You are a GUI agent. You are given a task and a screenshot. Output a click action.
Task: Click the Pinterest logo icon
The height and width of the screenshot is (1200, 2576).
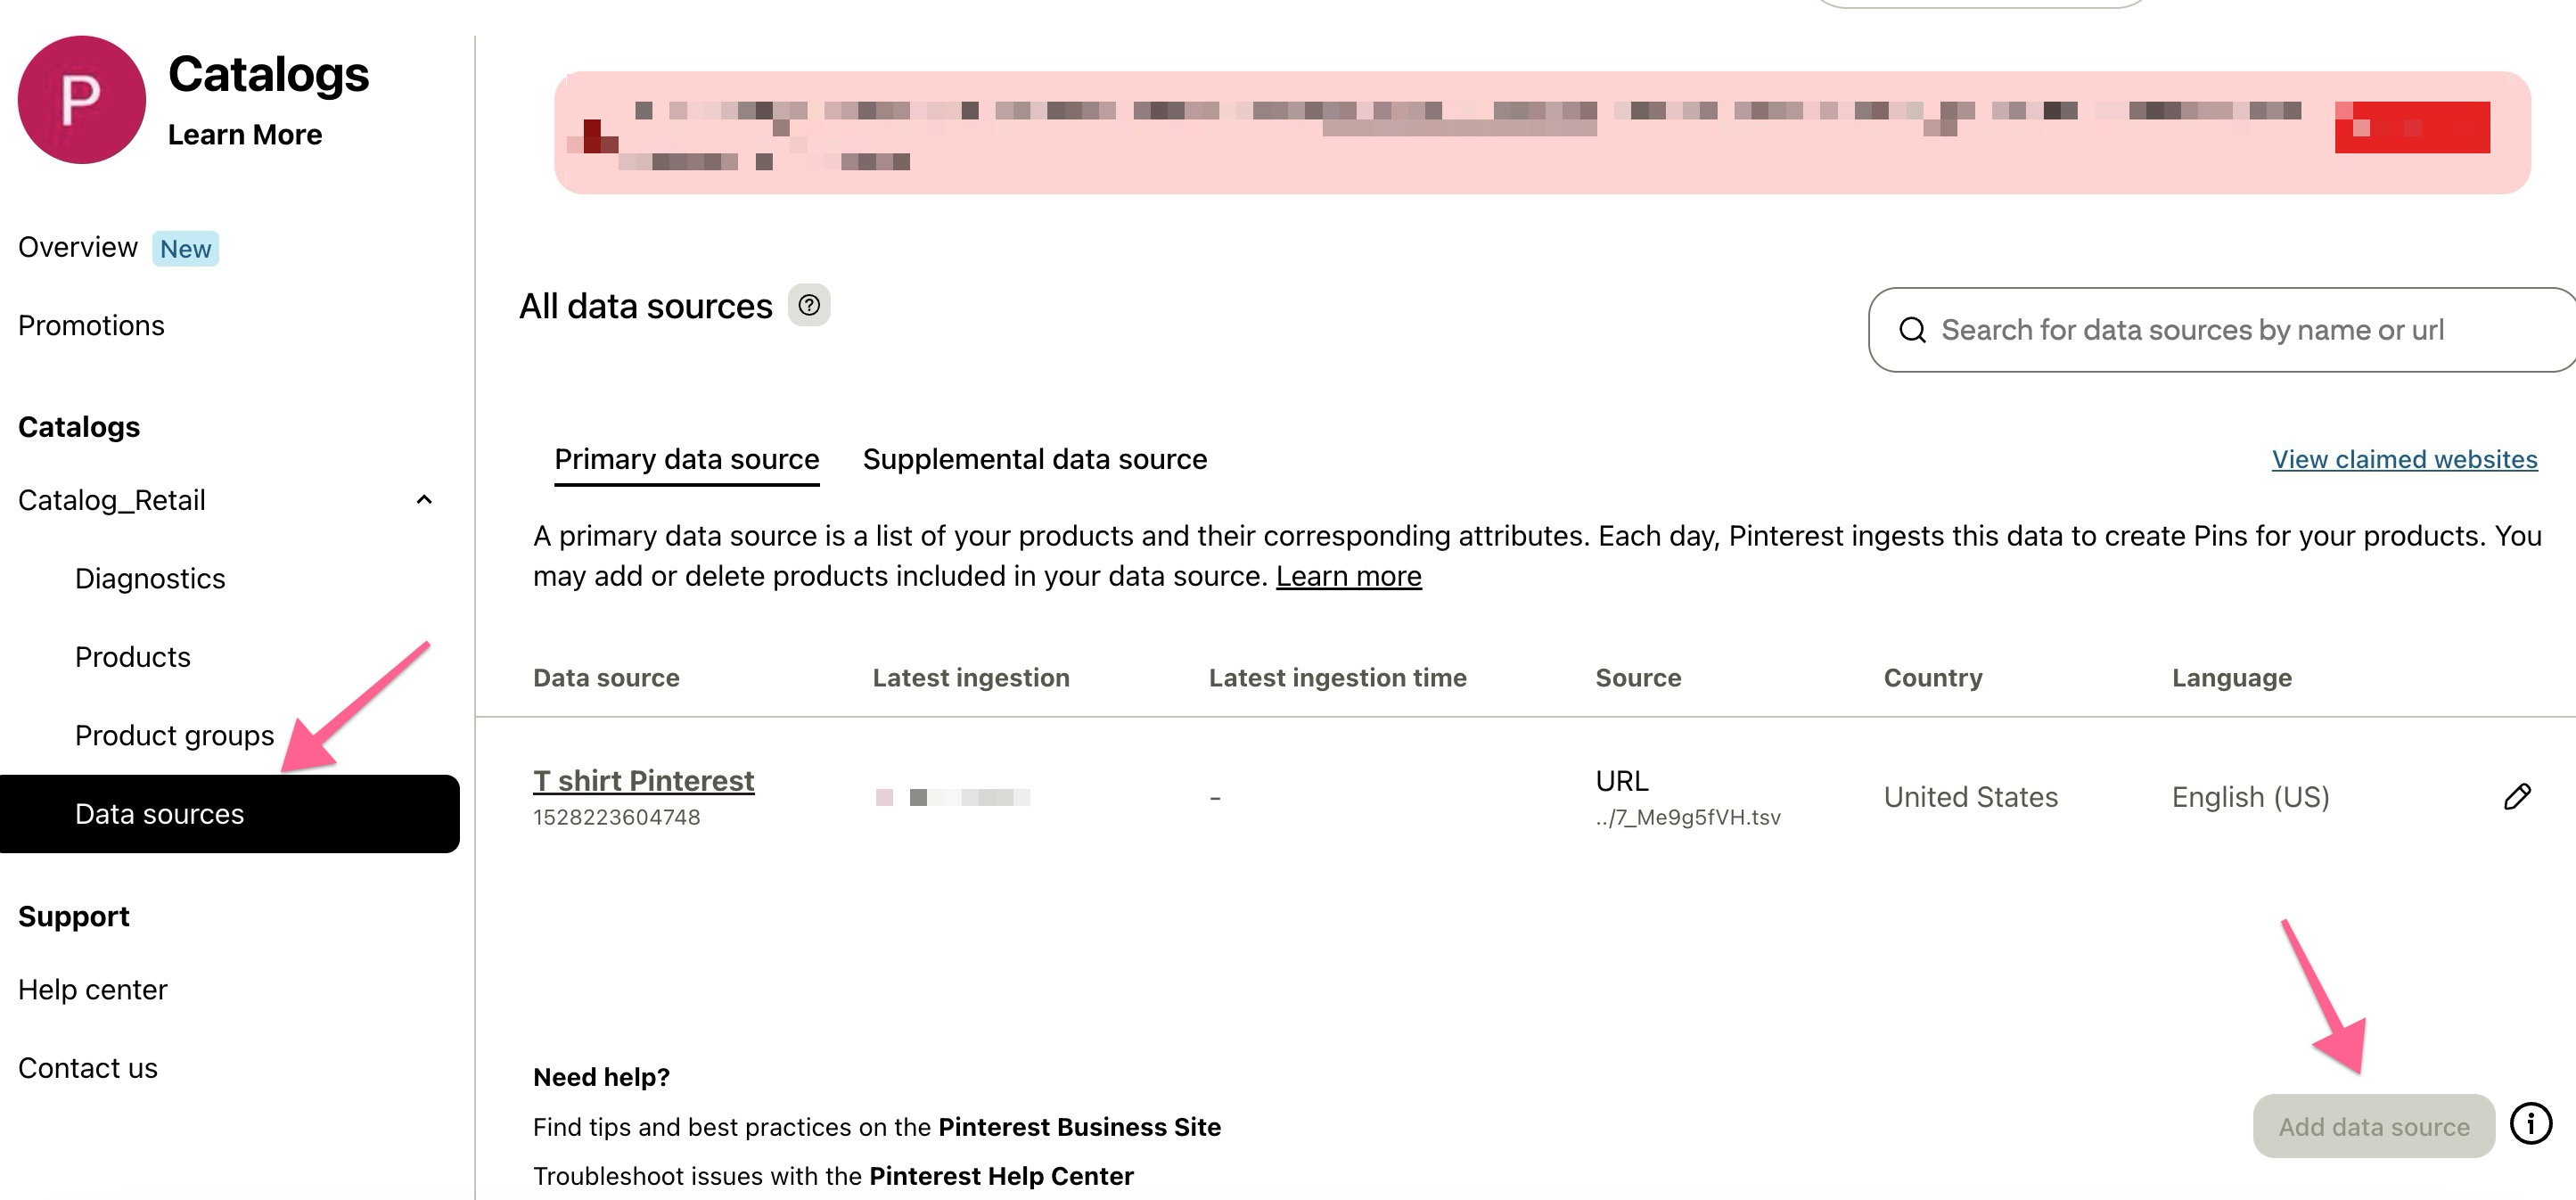[x=82, y=100]
